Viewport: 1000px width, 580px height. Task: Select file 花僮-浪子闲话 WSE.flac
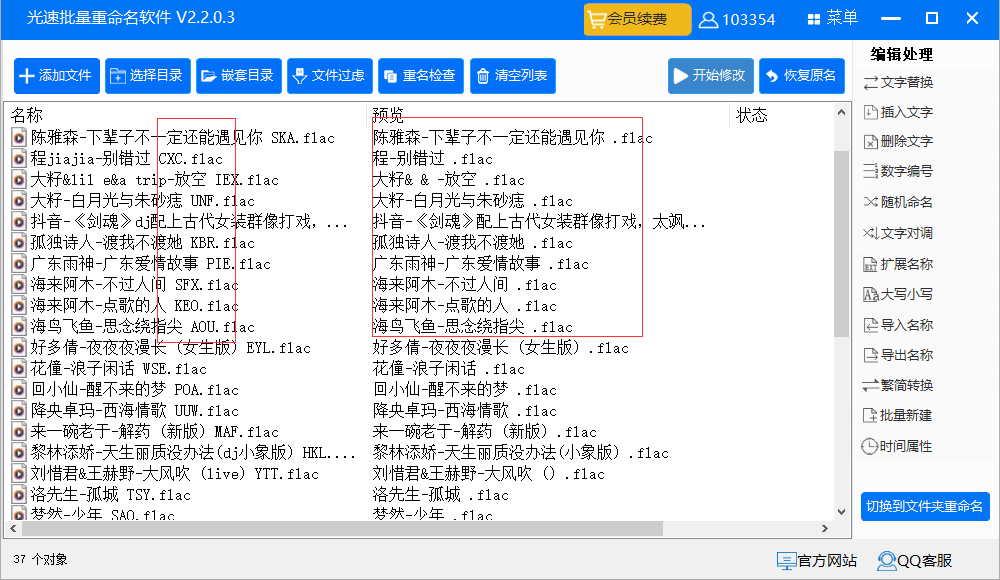pyautogui.click(x=119, y=369)
